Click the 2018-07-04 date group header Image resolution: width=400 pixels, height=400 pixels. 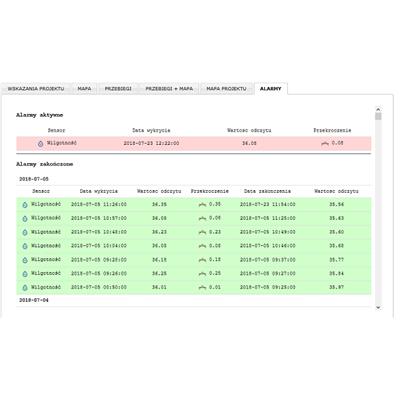(x=34, y=300)
